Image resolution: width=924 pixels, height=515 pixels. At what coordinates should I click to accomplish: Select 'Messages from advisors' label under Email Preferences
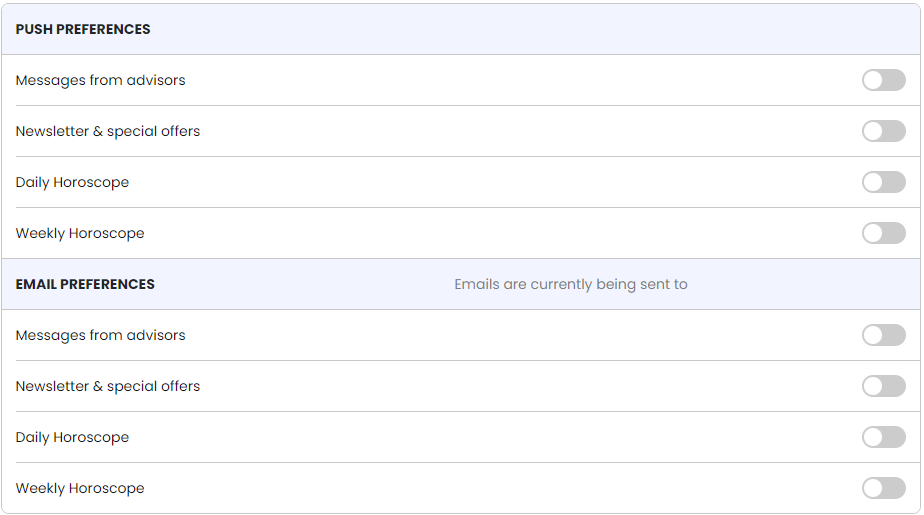(100, 335)
